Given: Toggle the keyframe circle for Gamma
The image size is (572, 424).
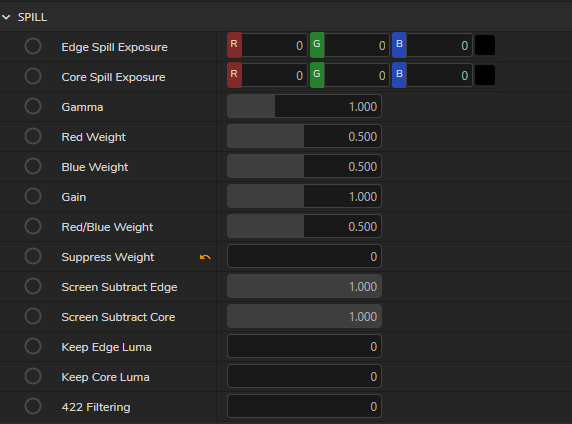Looking at the screenshot, I should point(33,106).
